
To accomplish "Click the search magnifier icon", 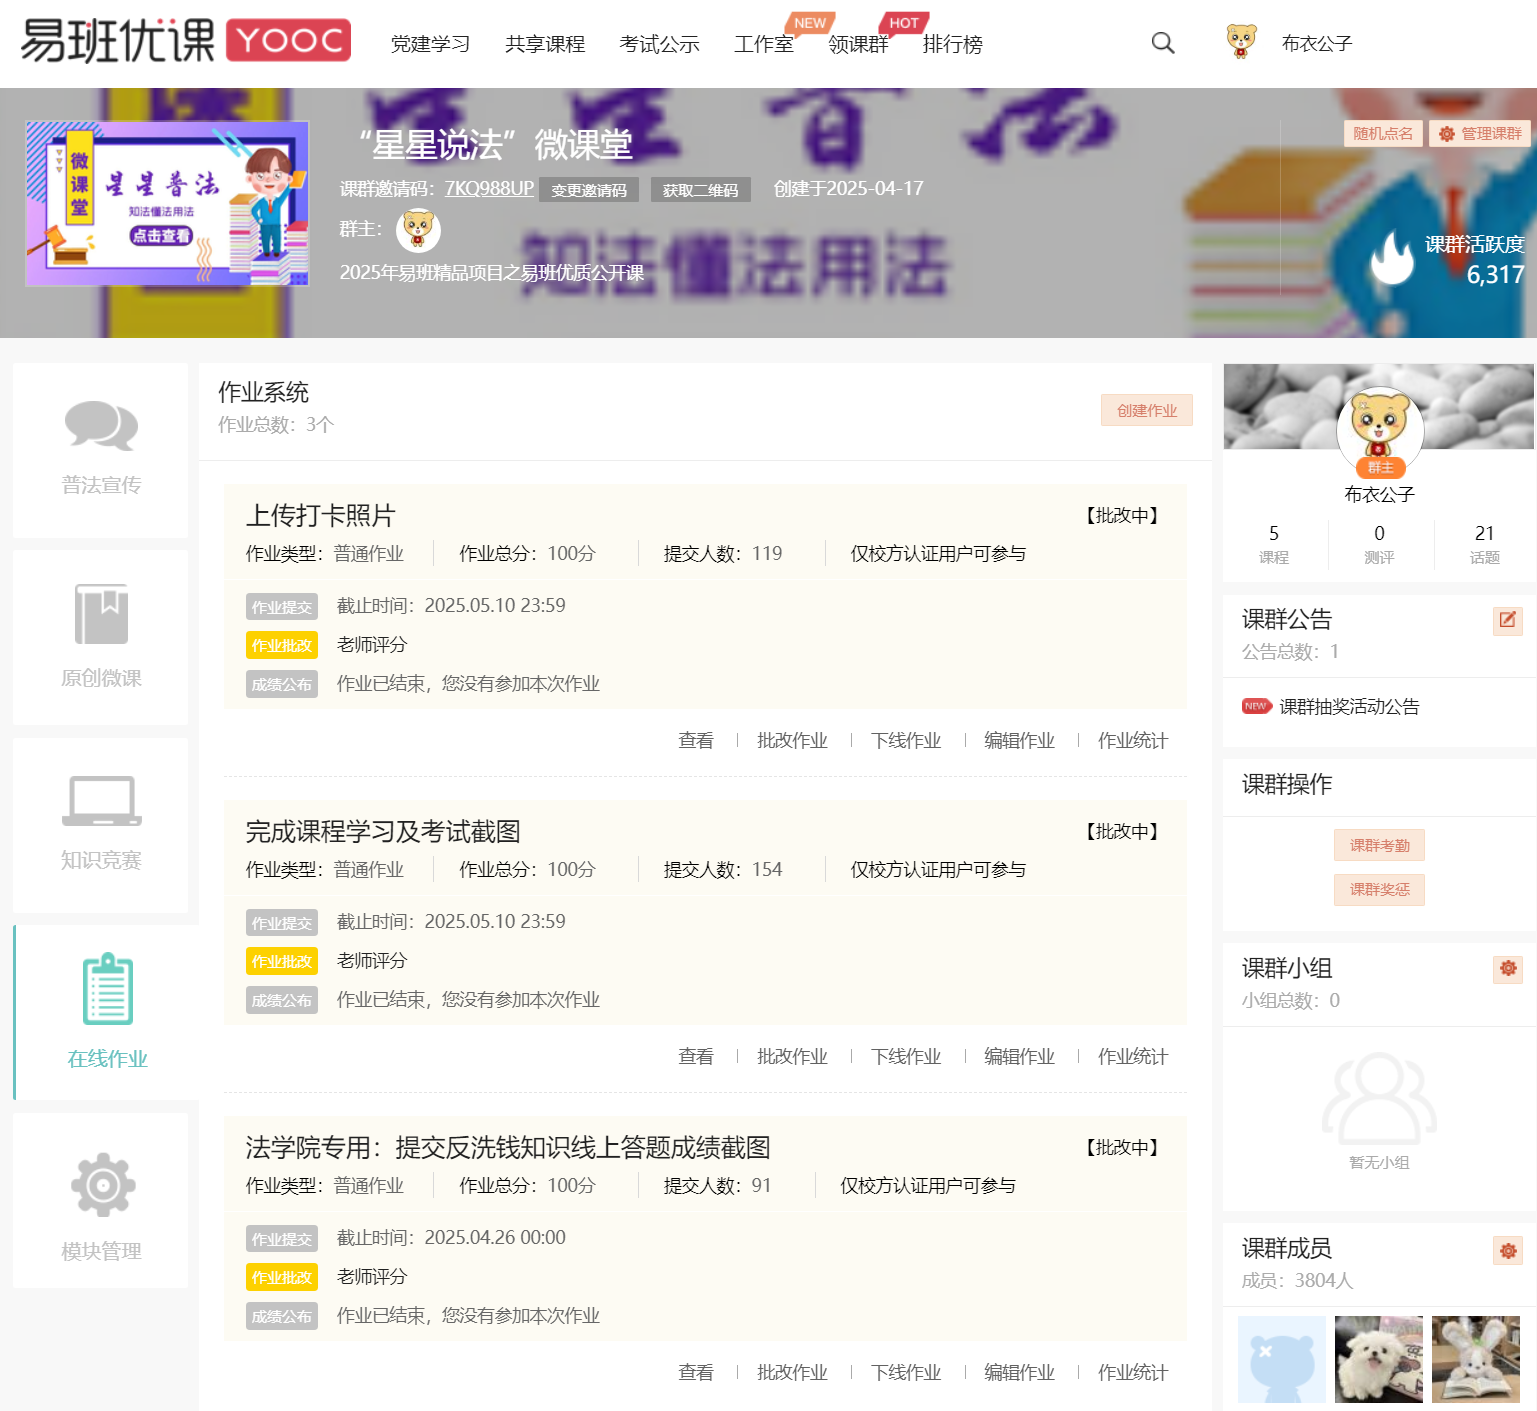I will [1162, 43].
